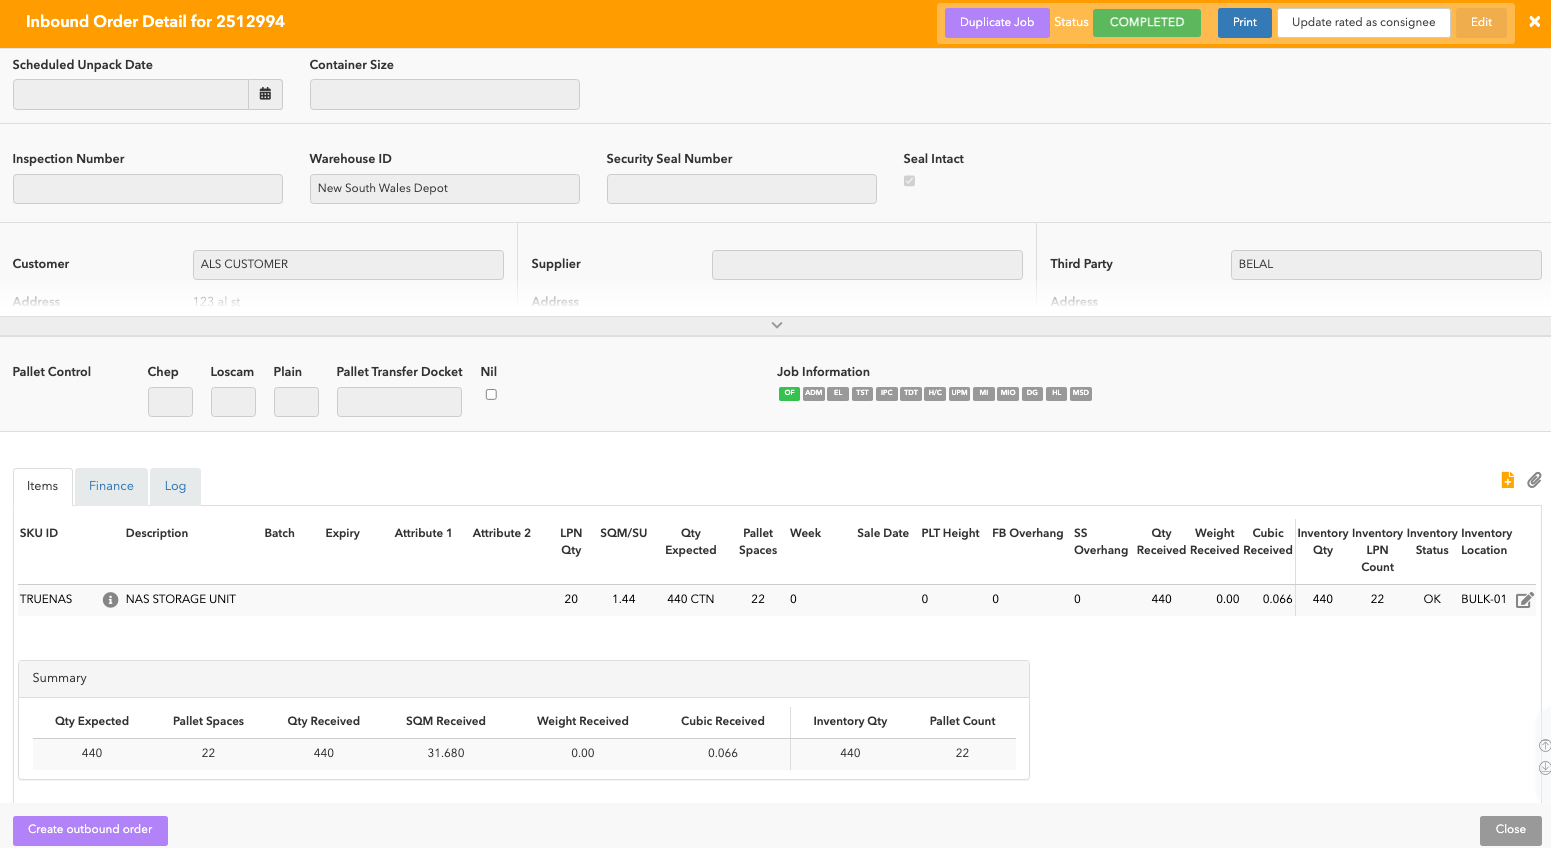The width and height of the screenshot is (1551, 848).
Task: Toggle the Seal Intact checkbox
Action: (909, 181)
